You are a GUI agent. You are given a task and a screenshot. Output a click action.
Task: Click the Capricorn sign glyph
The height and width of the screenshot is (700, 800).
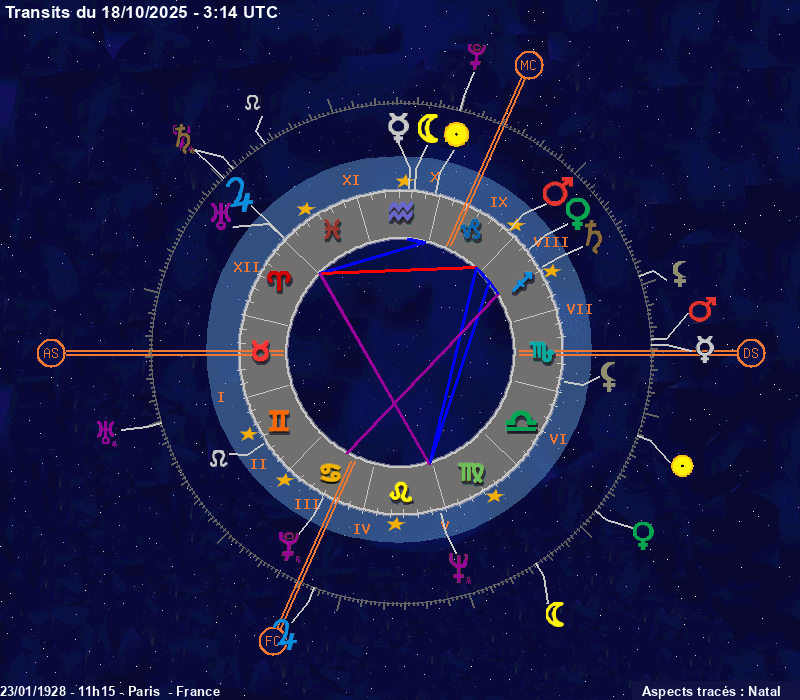(471, 230)
